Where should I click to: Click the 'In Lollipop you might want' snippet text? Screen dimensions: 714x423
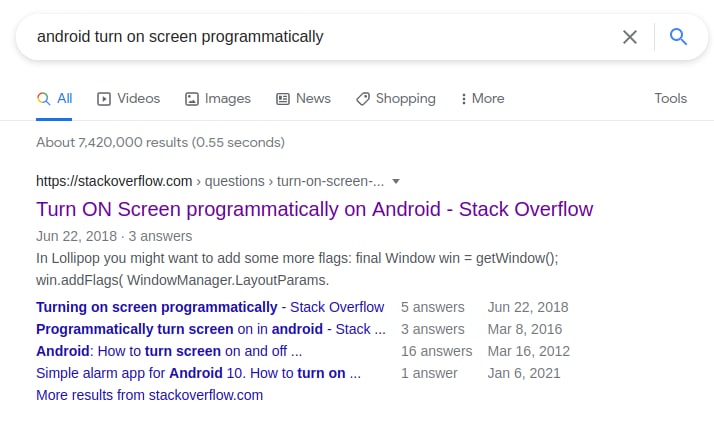(297, 269)
